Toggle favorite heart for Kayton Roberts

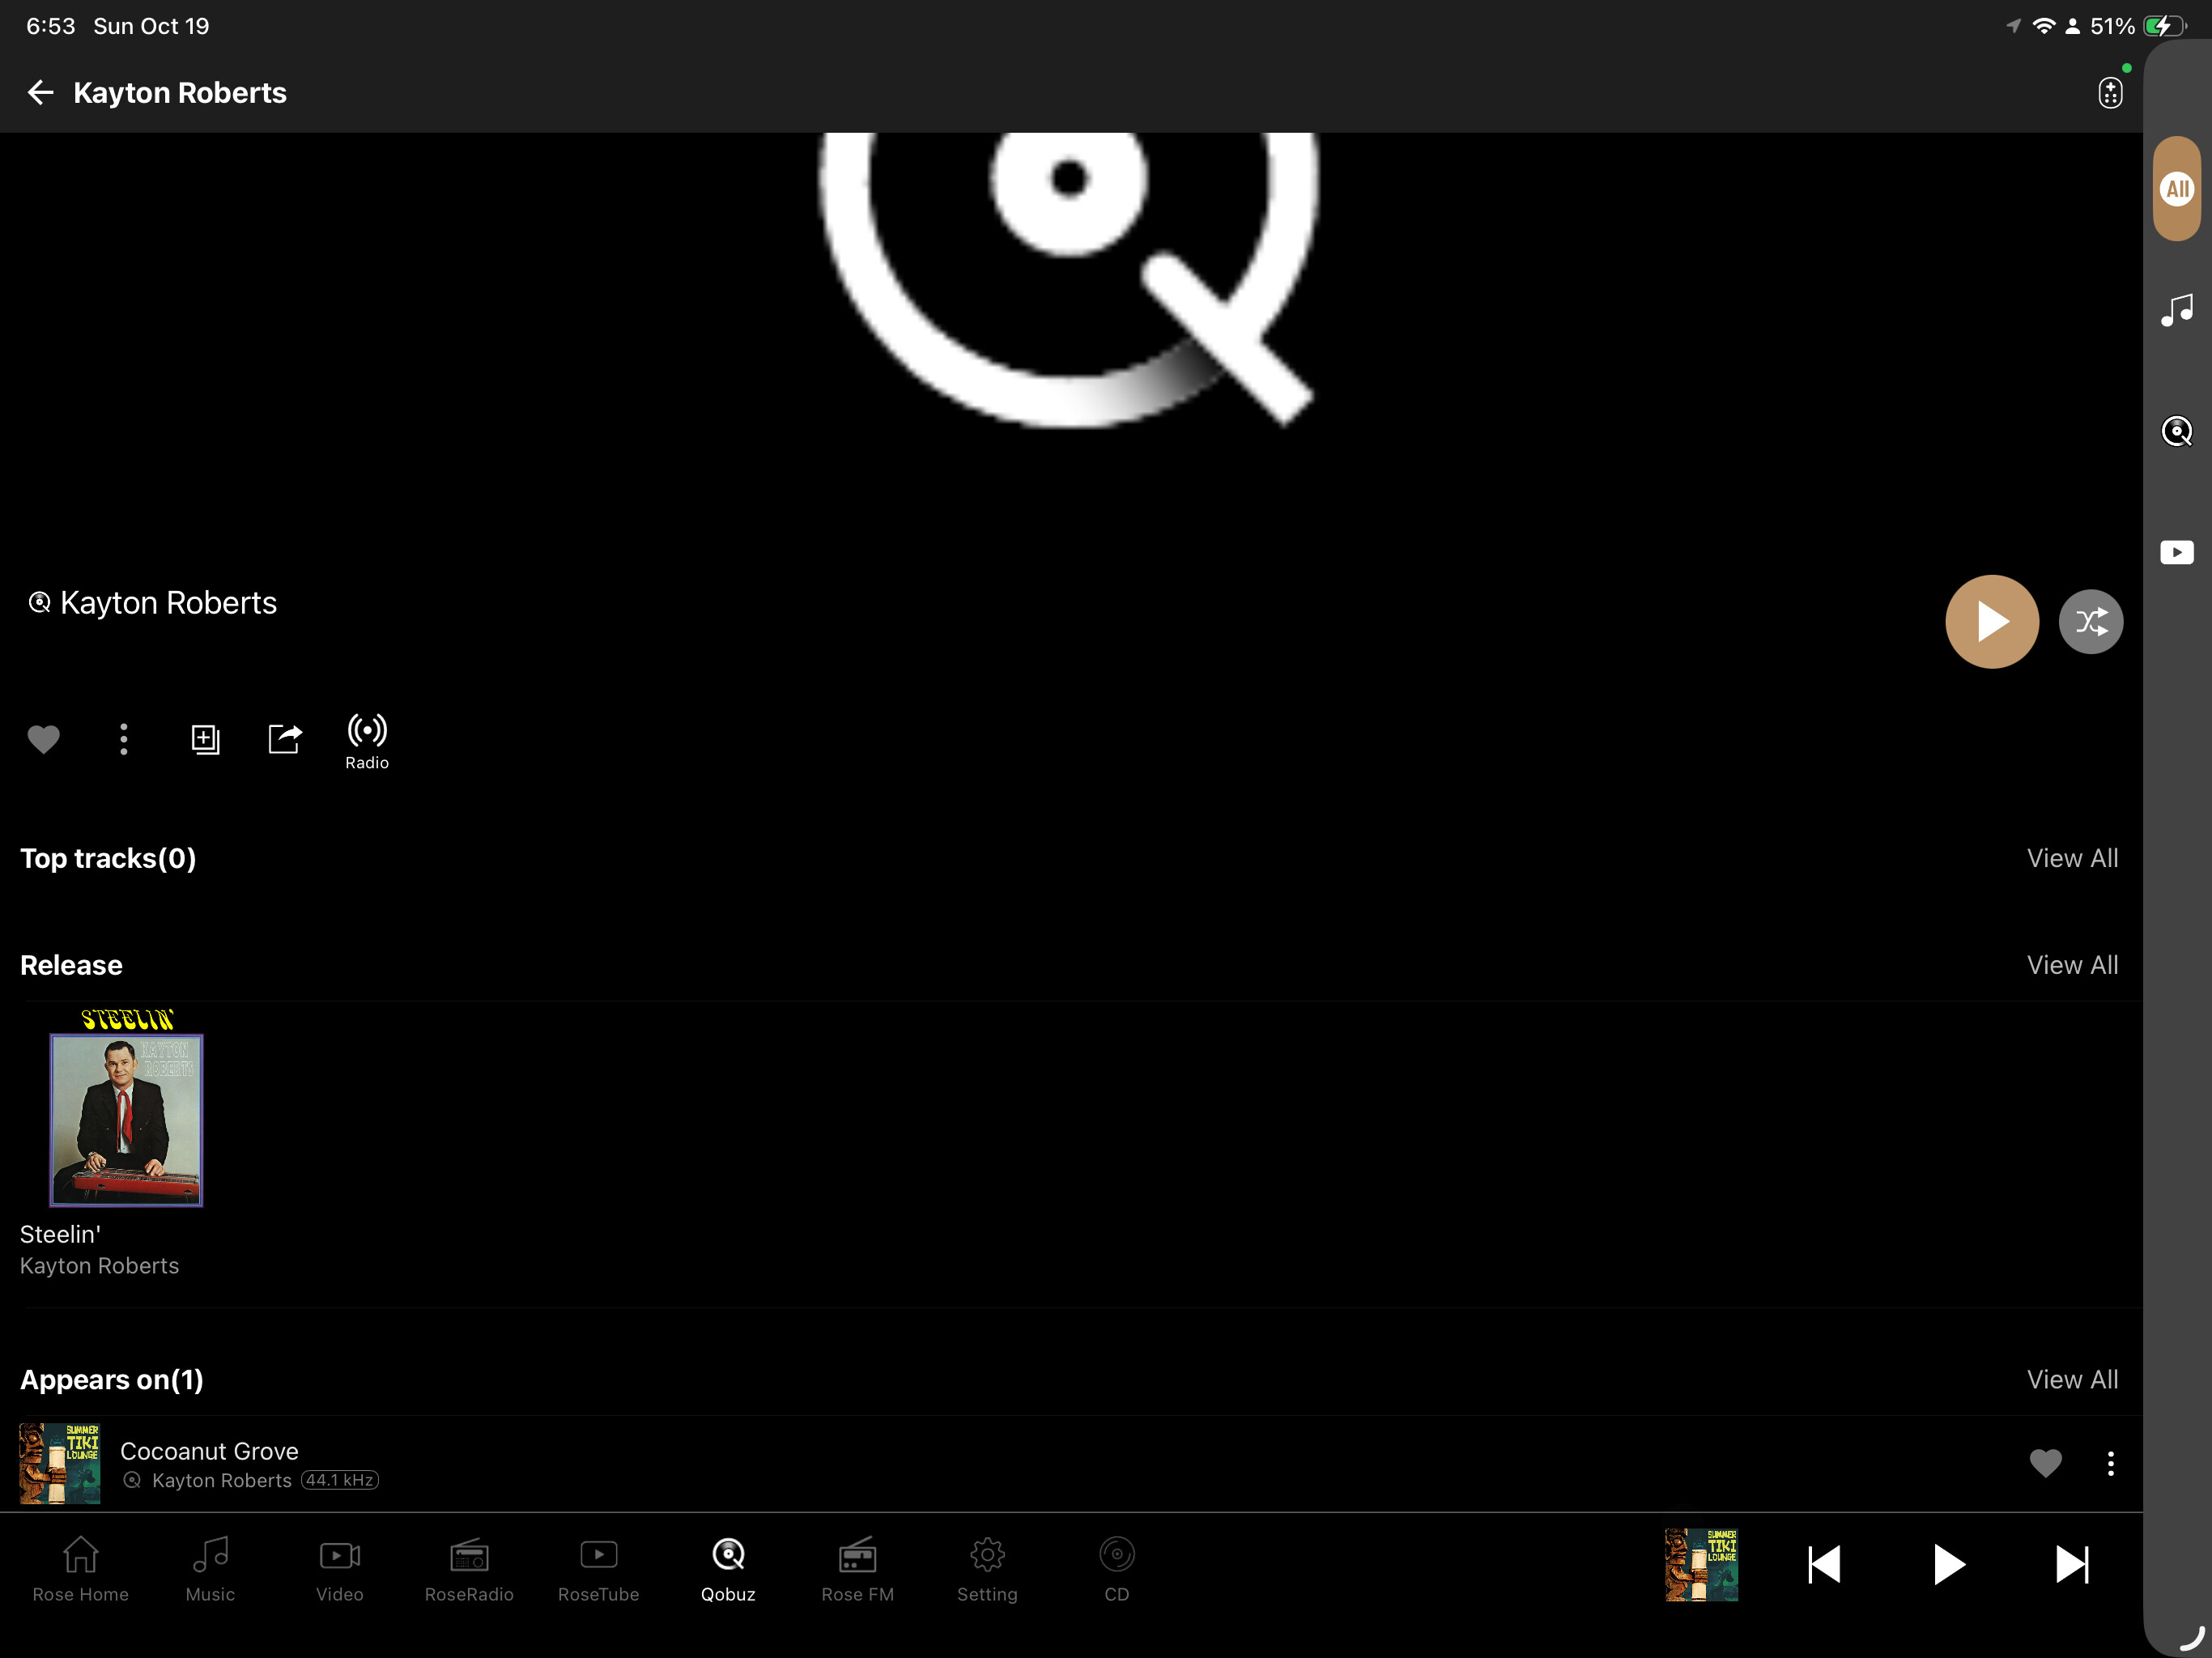tap(43, 739)
